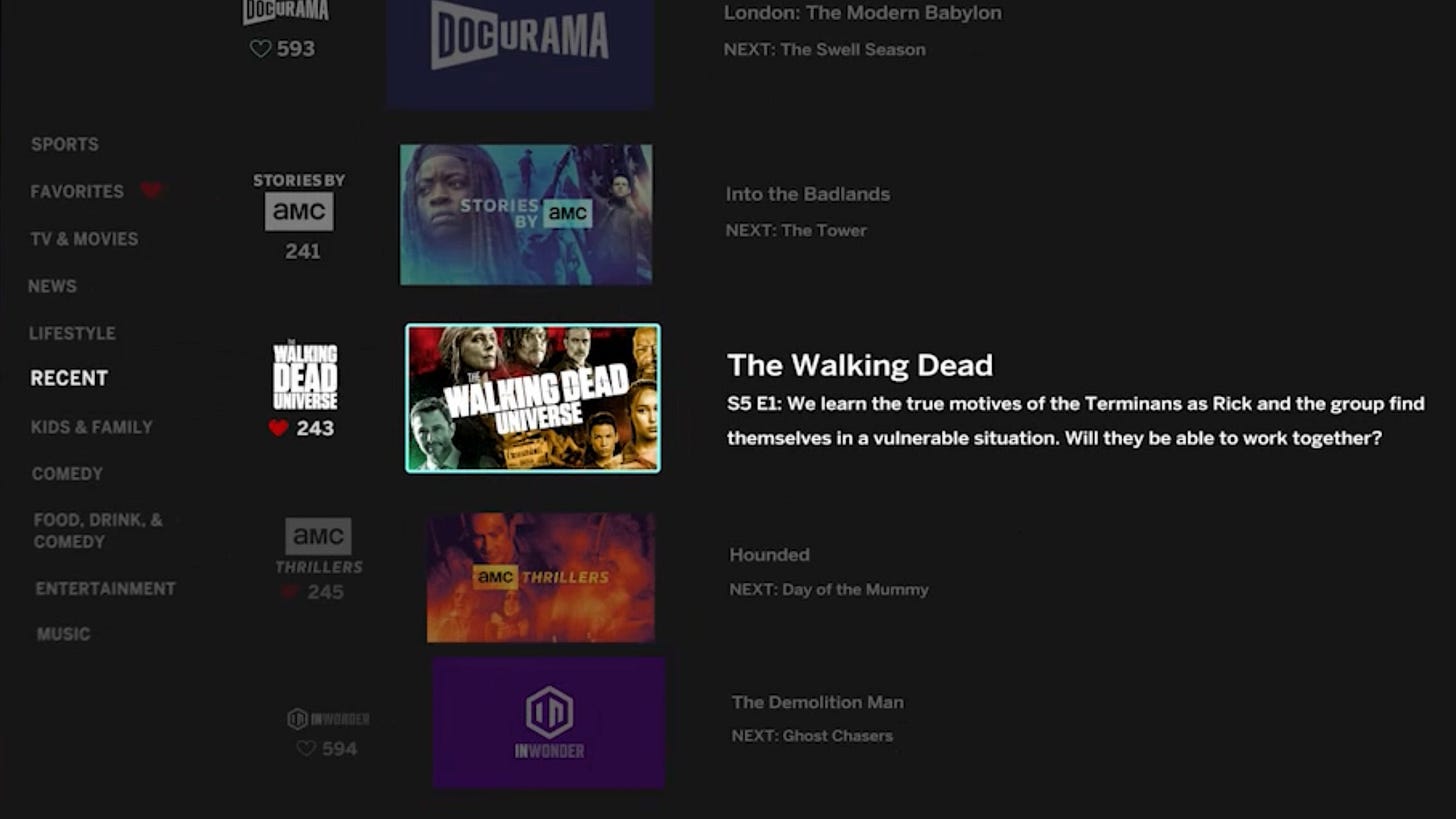This screenshot has width=1456, height=819.
Task: Select The Demolition Man title
Action: coord(817,702)
